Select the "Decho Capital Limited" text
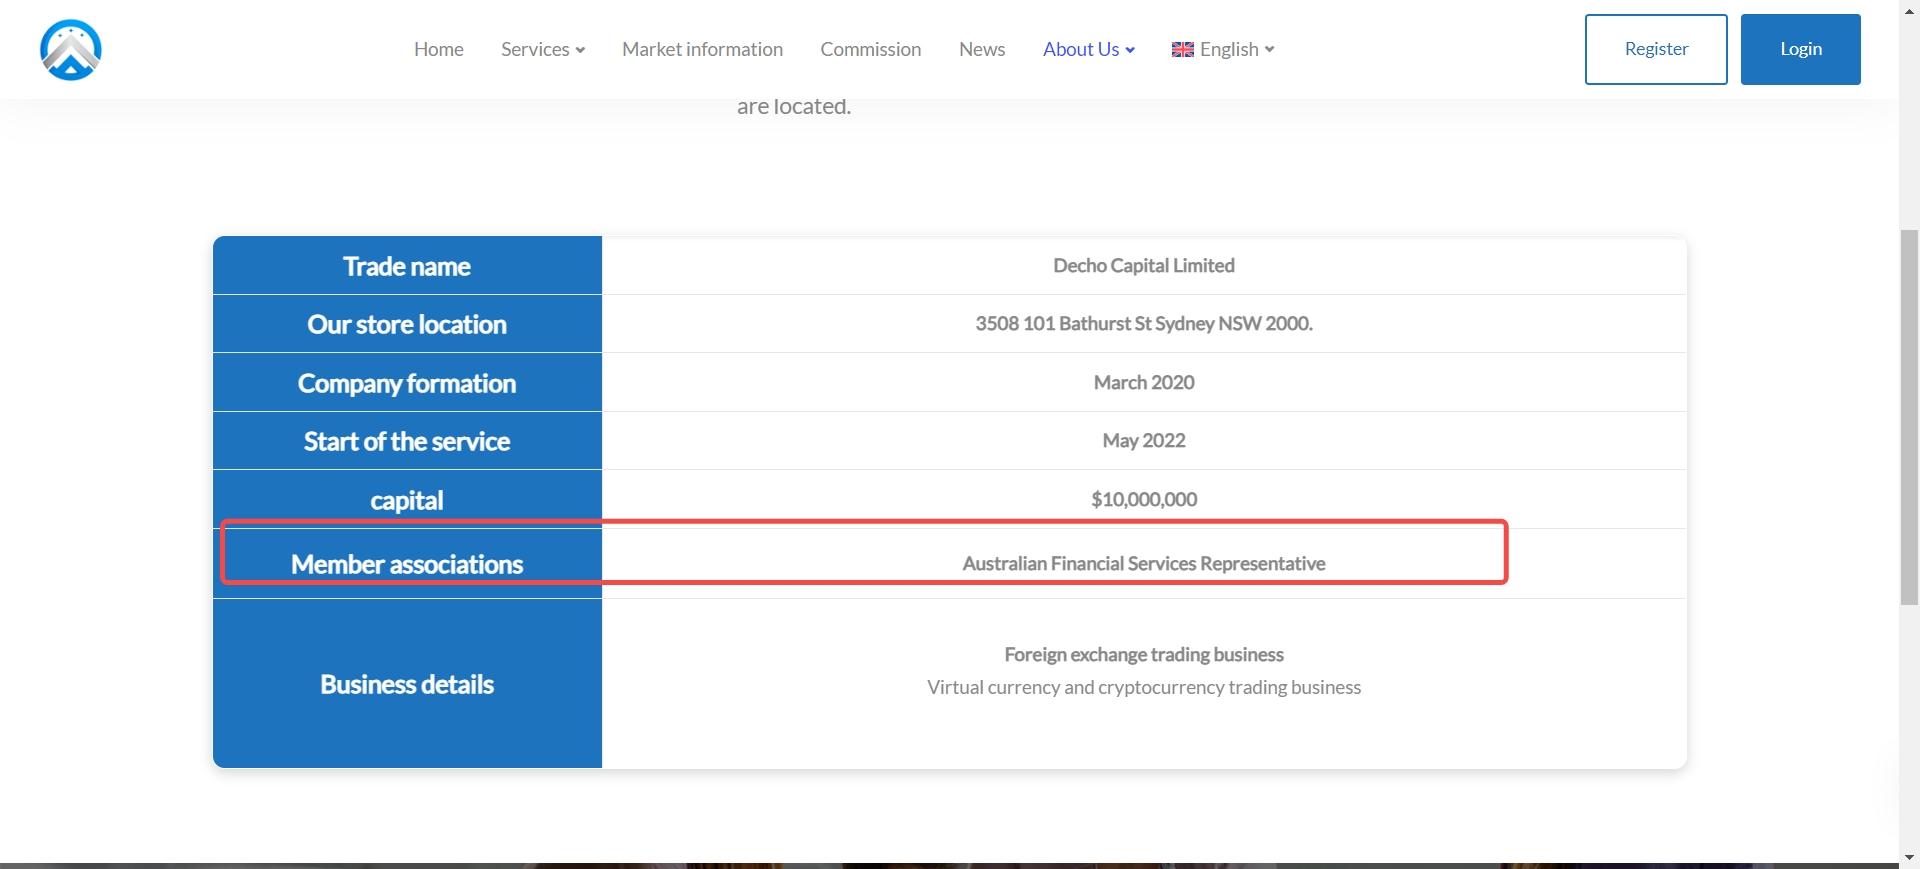Viewport: 1920px width, 869px height. click(1144, 265)
